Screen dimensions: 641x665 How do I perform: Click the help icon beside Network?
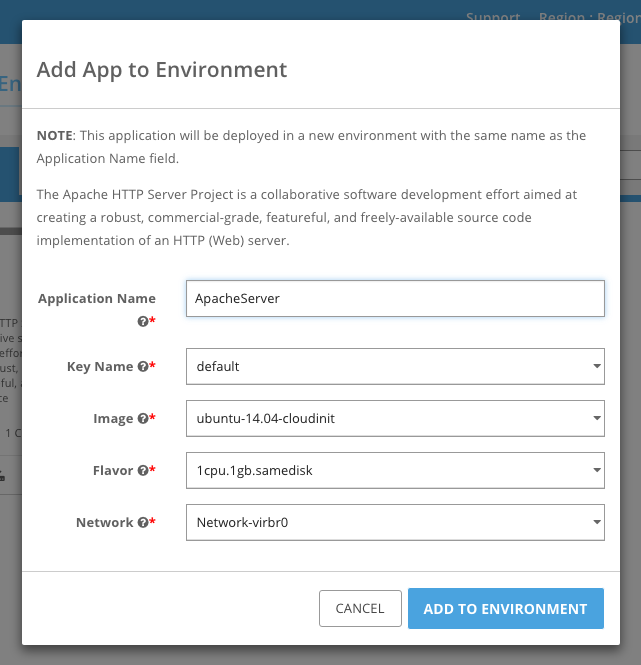143,523
